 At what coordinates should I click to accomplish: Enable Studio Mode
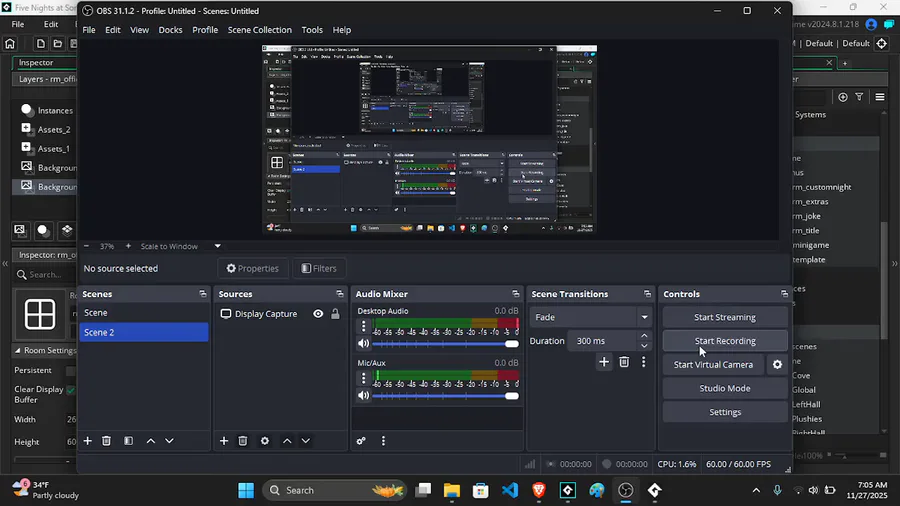(725, 388)
